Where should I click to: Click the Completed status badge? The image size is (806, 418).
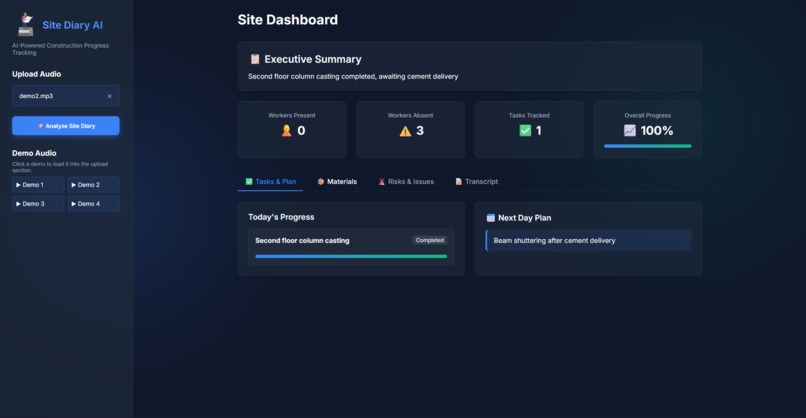[x=430, y=240]
